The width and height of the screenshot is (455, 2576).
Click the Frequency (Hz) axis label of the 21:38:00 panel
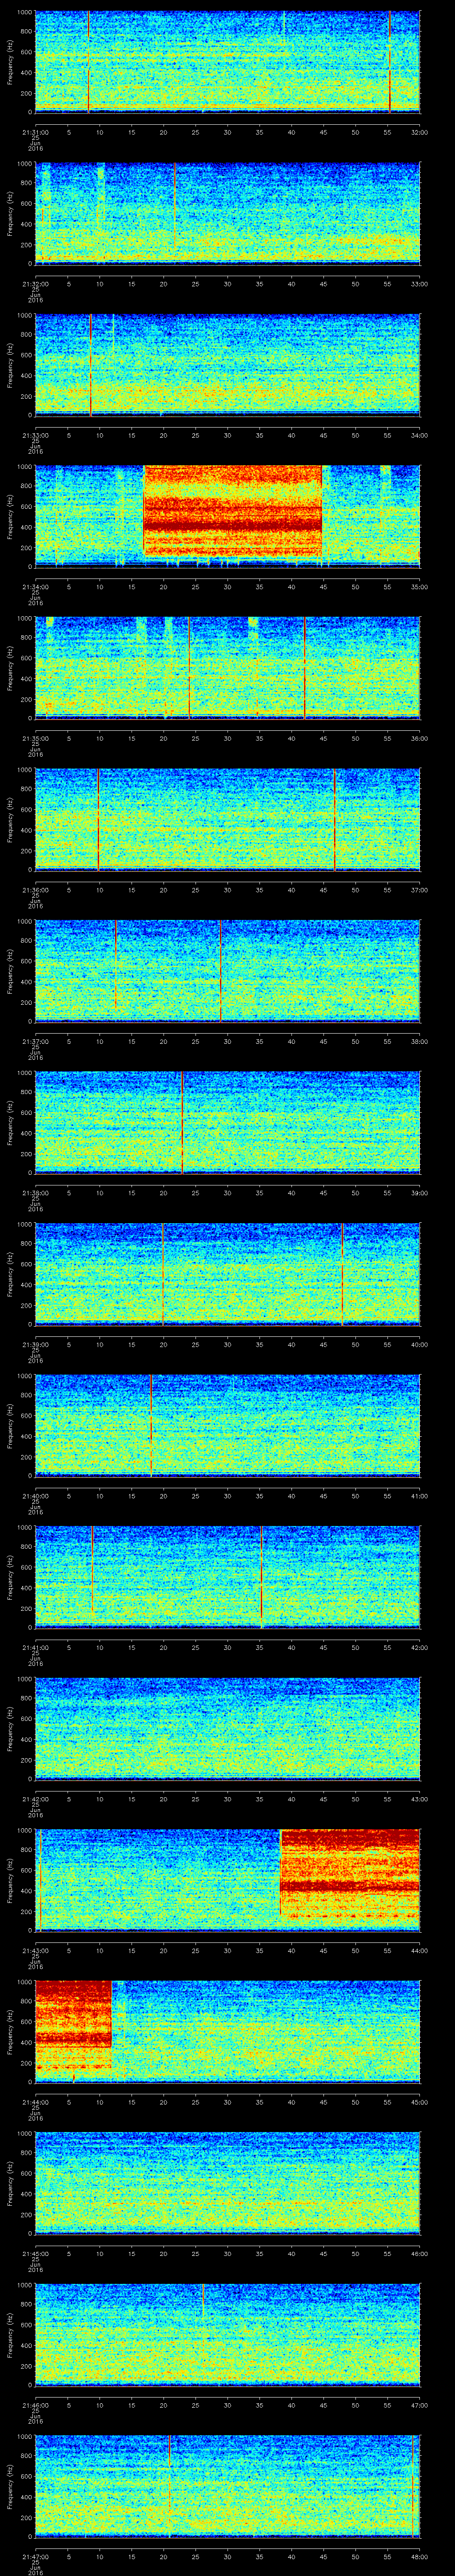click(x=11, y=1123)
